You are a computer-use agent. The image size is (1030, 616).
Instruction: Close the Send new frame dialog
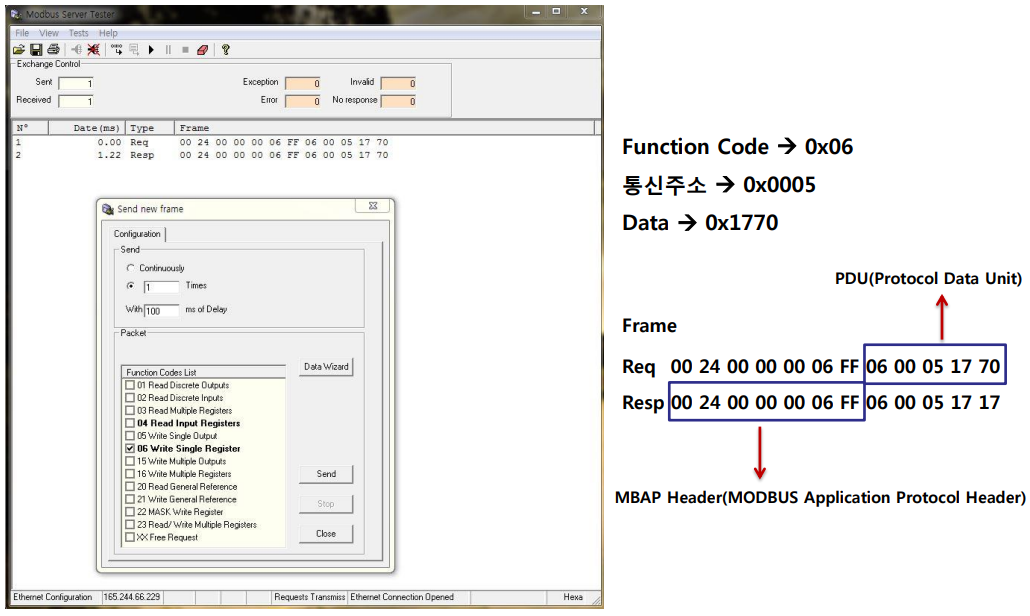[325, 533]
